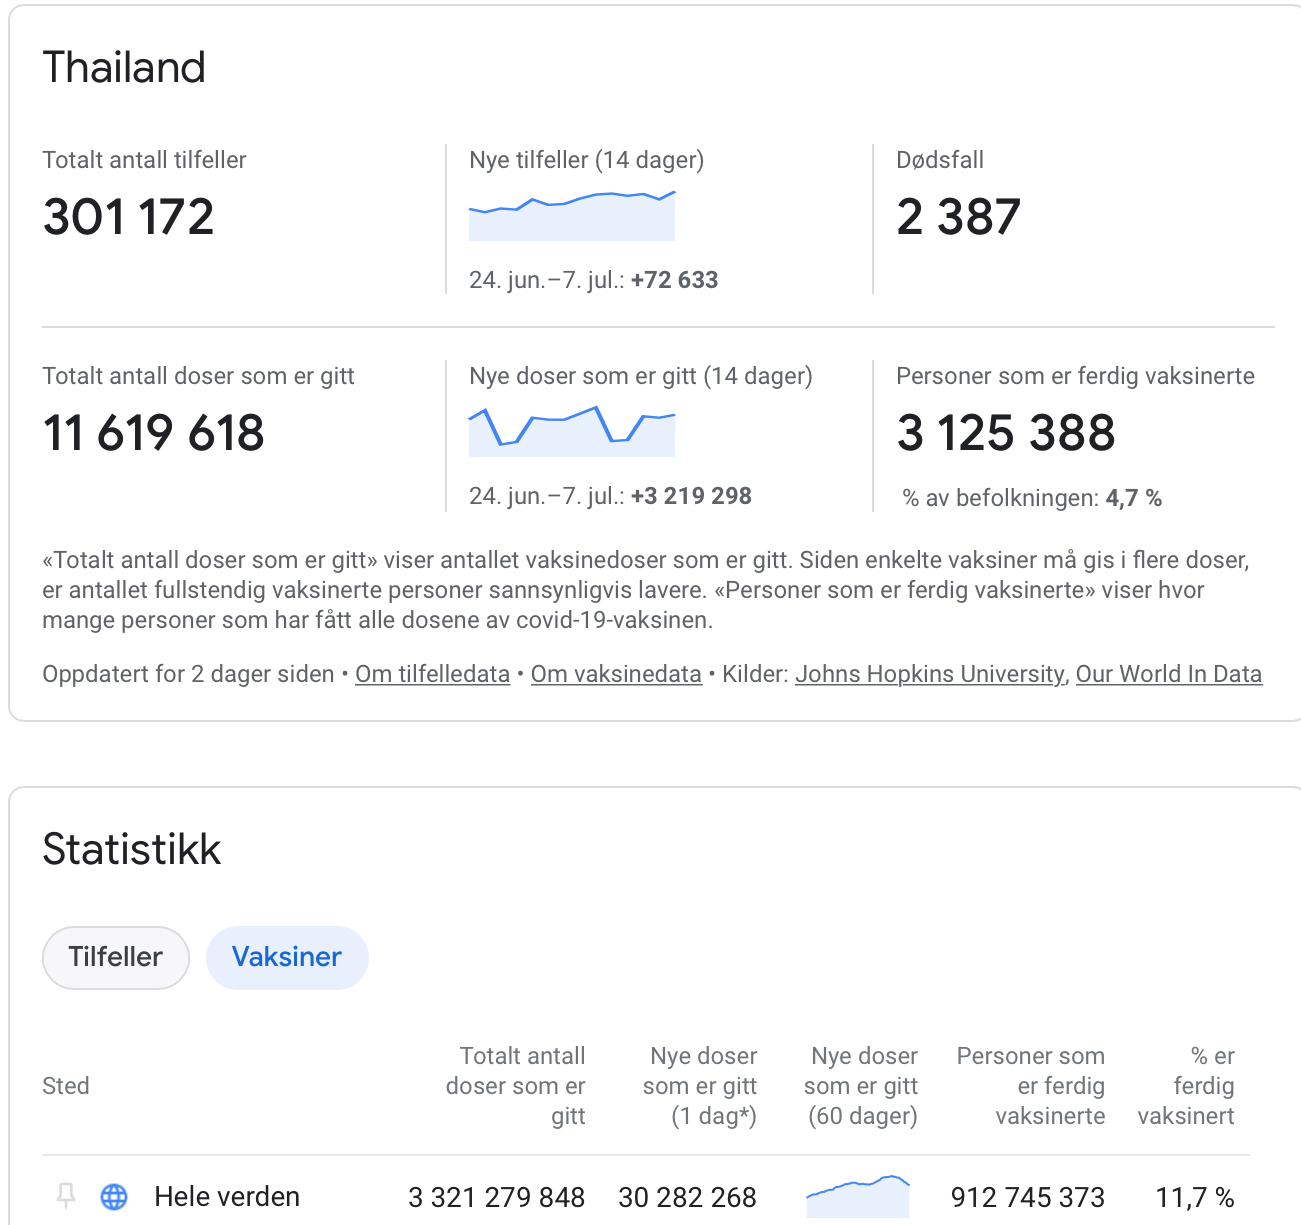
Task: Select the Vaksiner tab
Action: click(287, 957)
